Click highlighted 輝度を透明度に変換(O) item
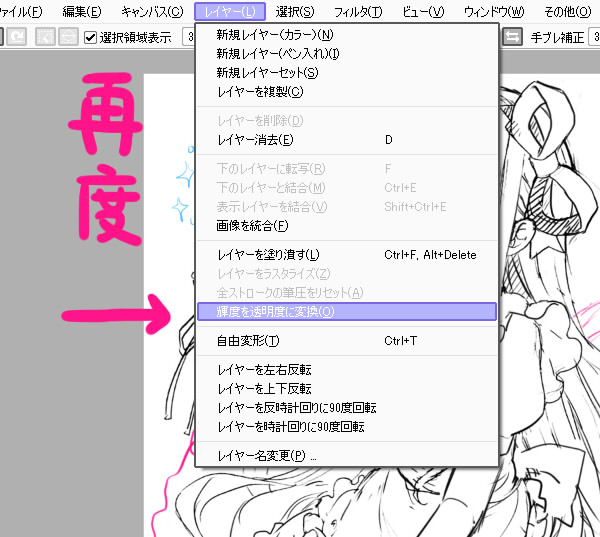 [347, 312]
